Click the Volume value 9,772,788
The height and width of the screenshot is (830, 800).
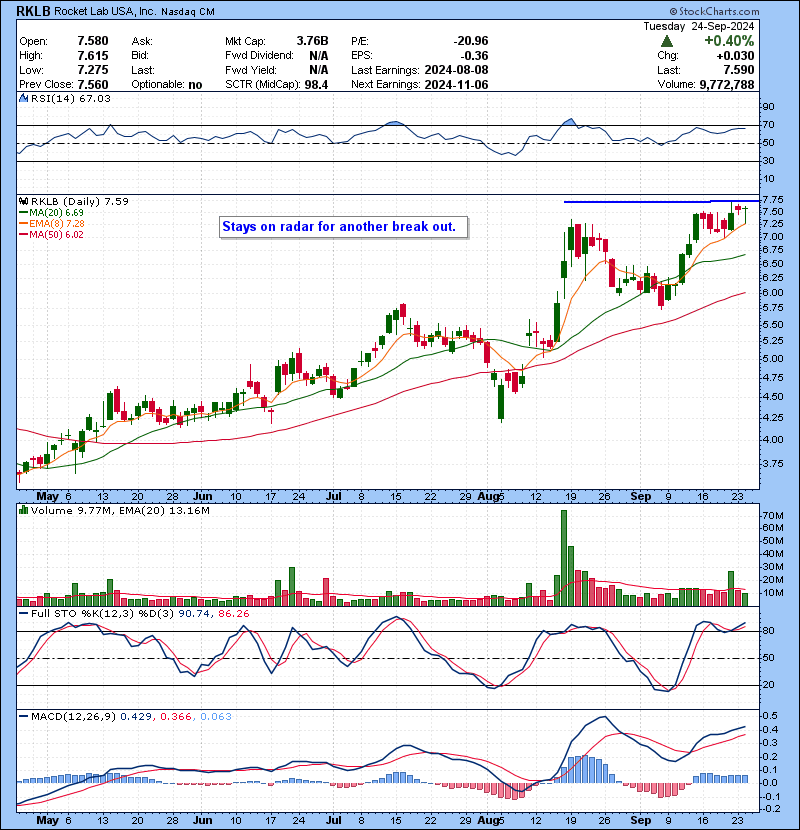click(727, 84)
